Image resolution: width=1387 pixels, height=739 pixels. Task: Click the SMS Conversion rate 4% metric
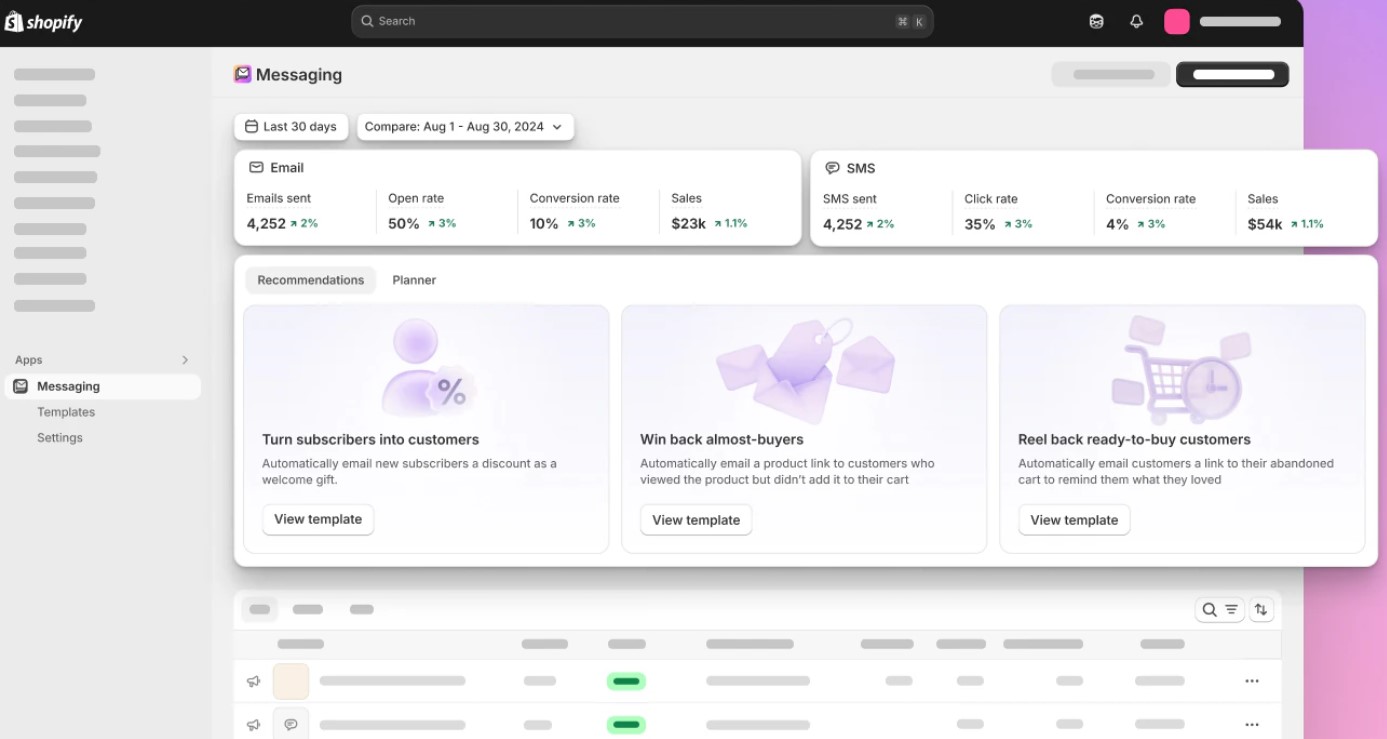[1117, 224]
